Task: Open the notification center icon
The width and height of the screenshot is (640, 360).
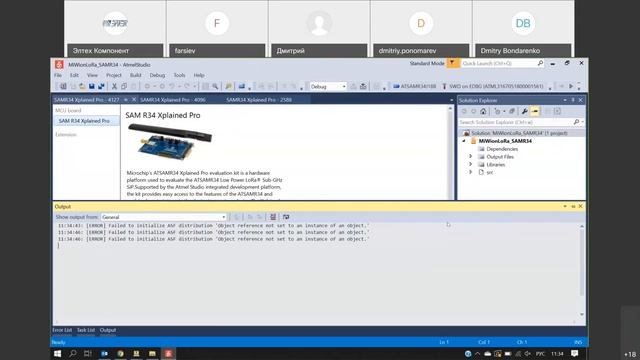Action: point(575,353)
